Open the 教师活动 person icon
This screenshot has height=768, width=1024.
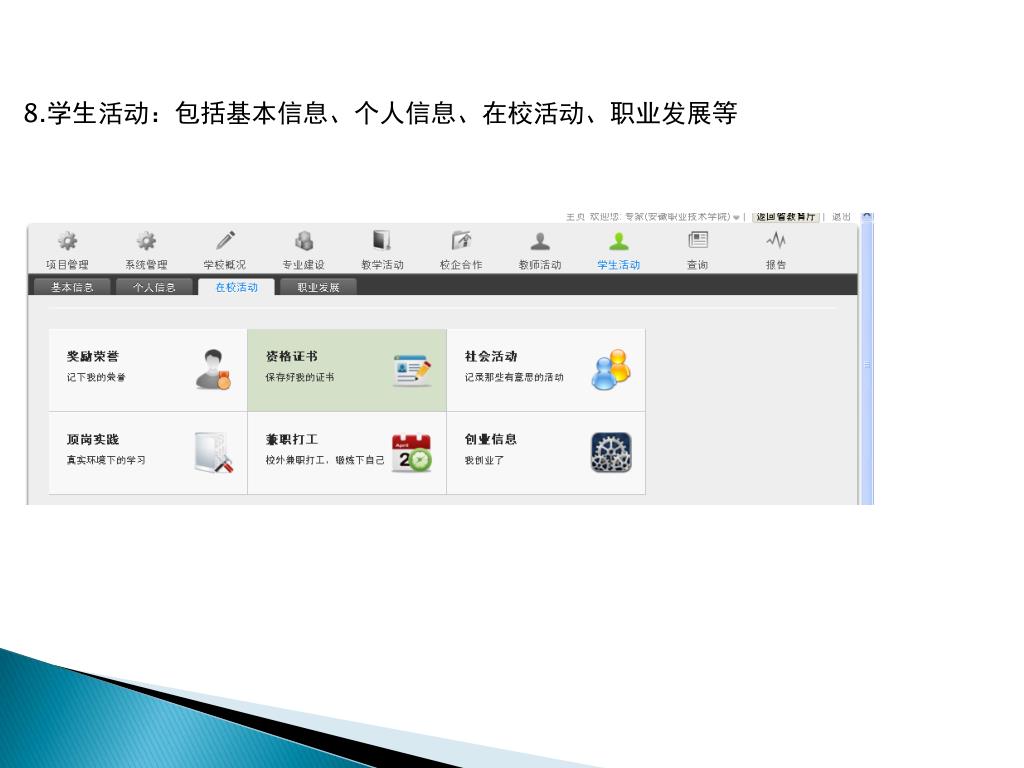click(540, 241)
